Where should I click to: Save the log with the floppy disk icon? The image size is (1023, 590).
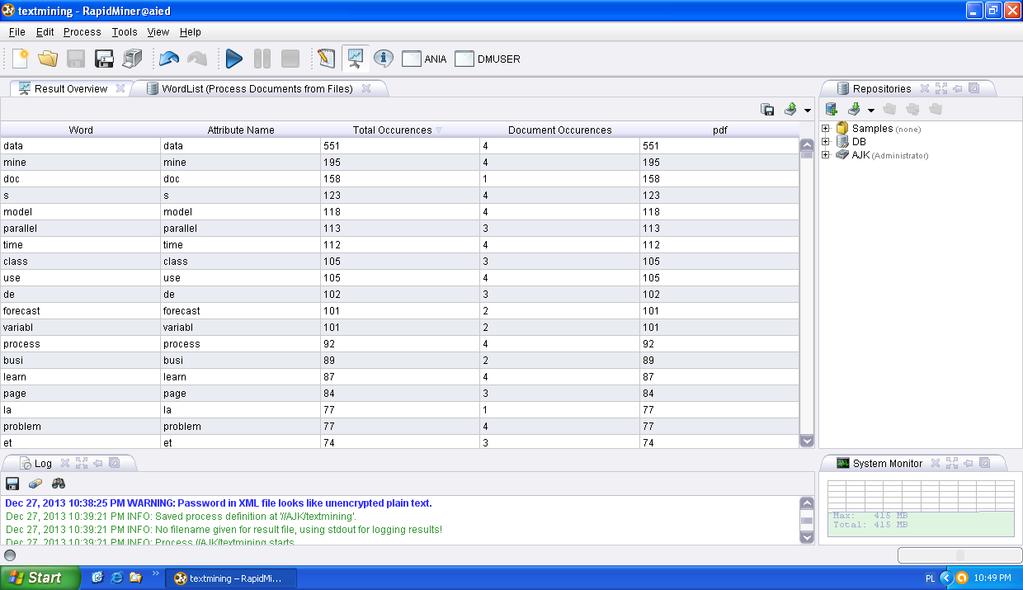(x=12, y=484)
